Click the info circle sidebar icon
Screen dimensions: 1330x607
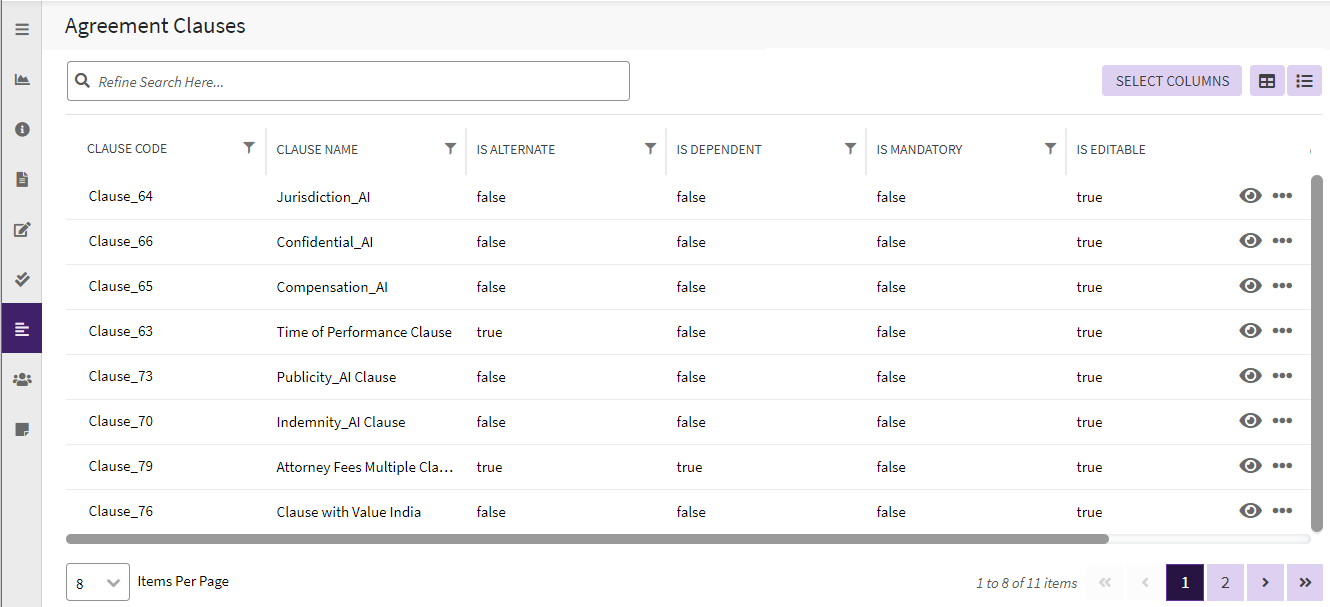pos(22,129)
